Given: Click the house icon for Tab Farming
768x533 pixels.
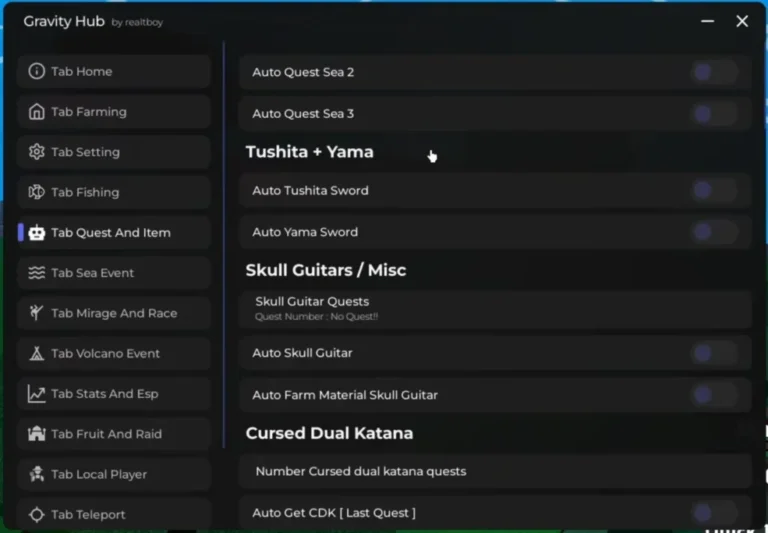Looking at the screenshot, I should click(x=36, y=112).
